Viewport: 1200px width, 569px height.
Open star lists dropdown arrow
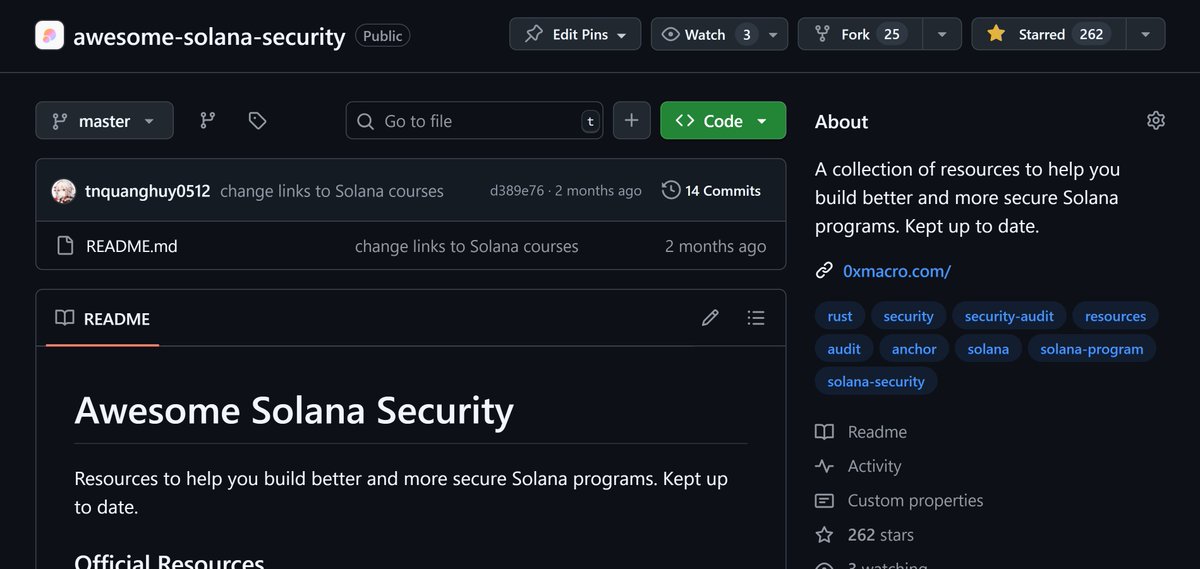[1145, 34]
